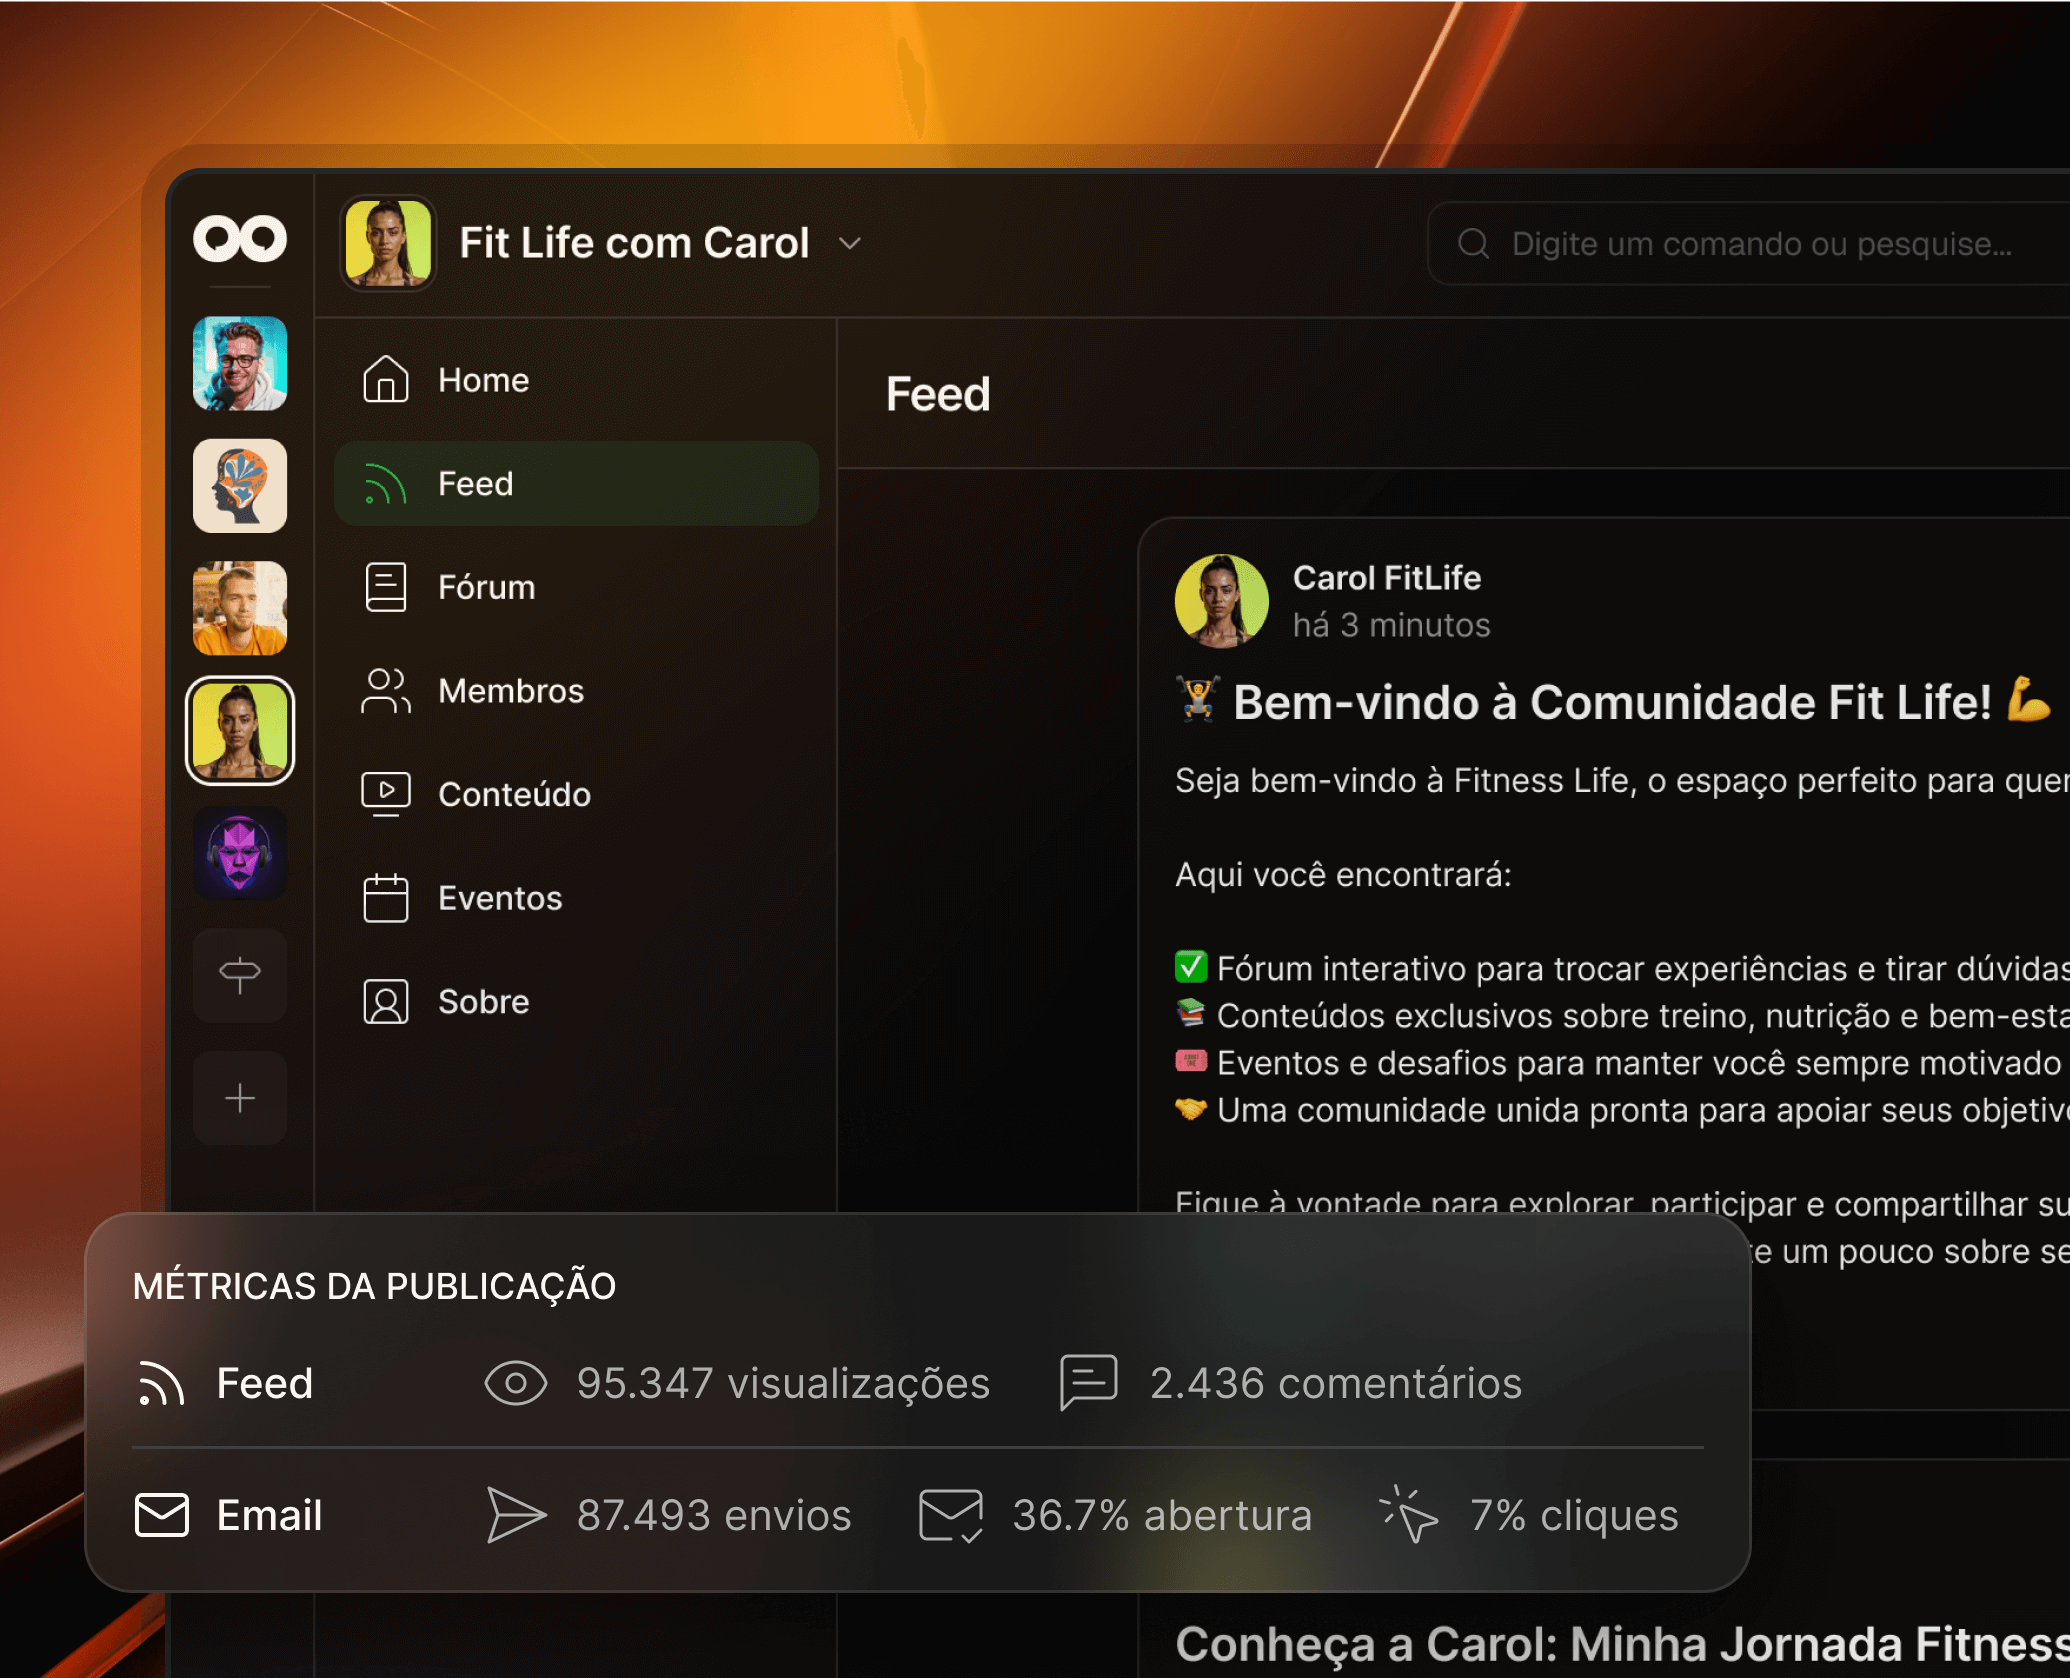The height and width of the screenshot is (1678, 2070).
Task: Expand the Fit Life com Carol dropdown
Action: point(849,244)
